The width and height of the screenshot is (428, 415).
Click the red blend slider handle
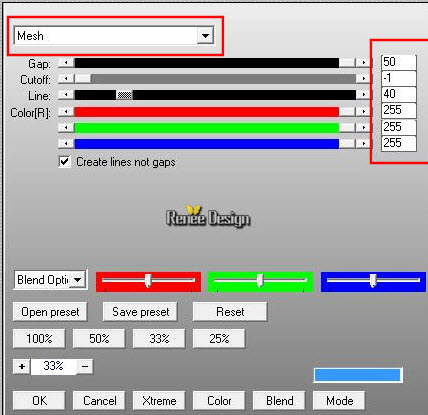click(x=148, y=281)
